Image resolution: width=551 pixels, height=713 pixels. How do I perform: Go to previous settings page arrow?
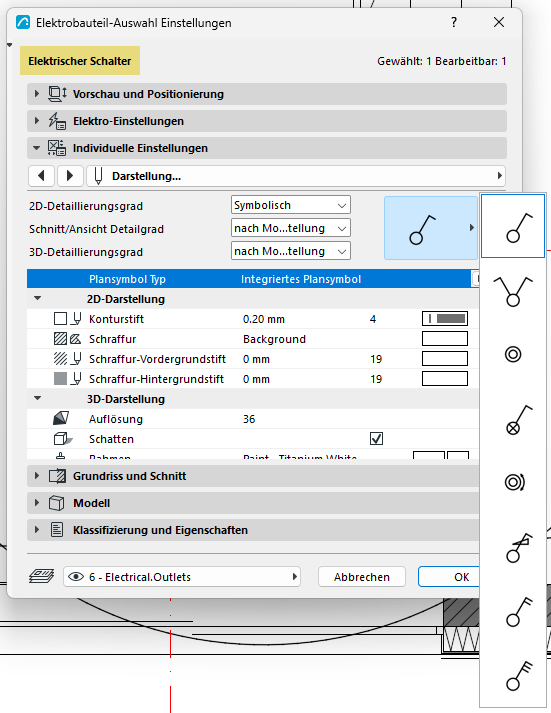coord(41,176)
